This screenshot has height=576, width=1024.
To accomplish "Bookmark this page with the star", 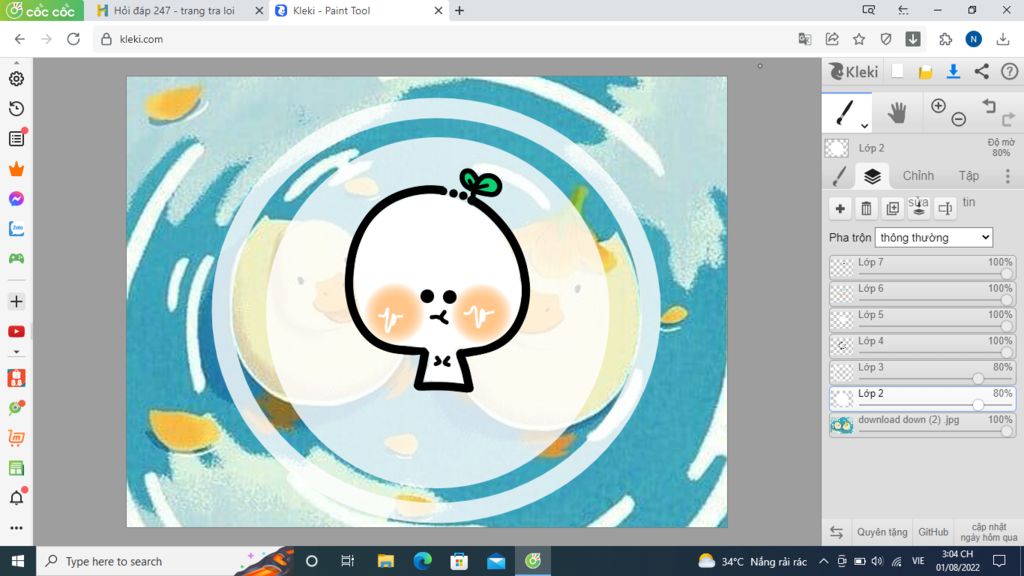I will 859,39.
